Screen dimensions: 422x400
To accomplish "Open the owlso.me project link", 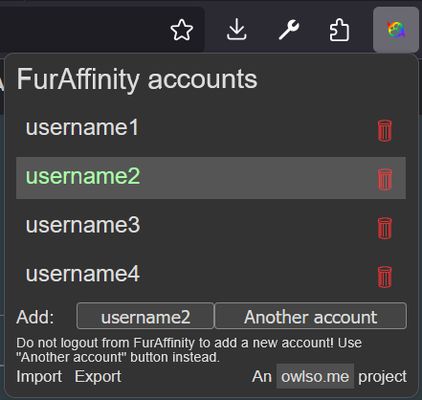I will point(315,376).
